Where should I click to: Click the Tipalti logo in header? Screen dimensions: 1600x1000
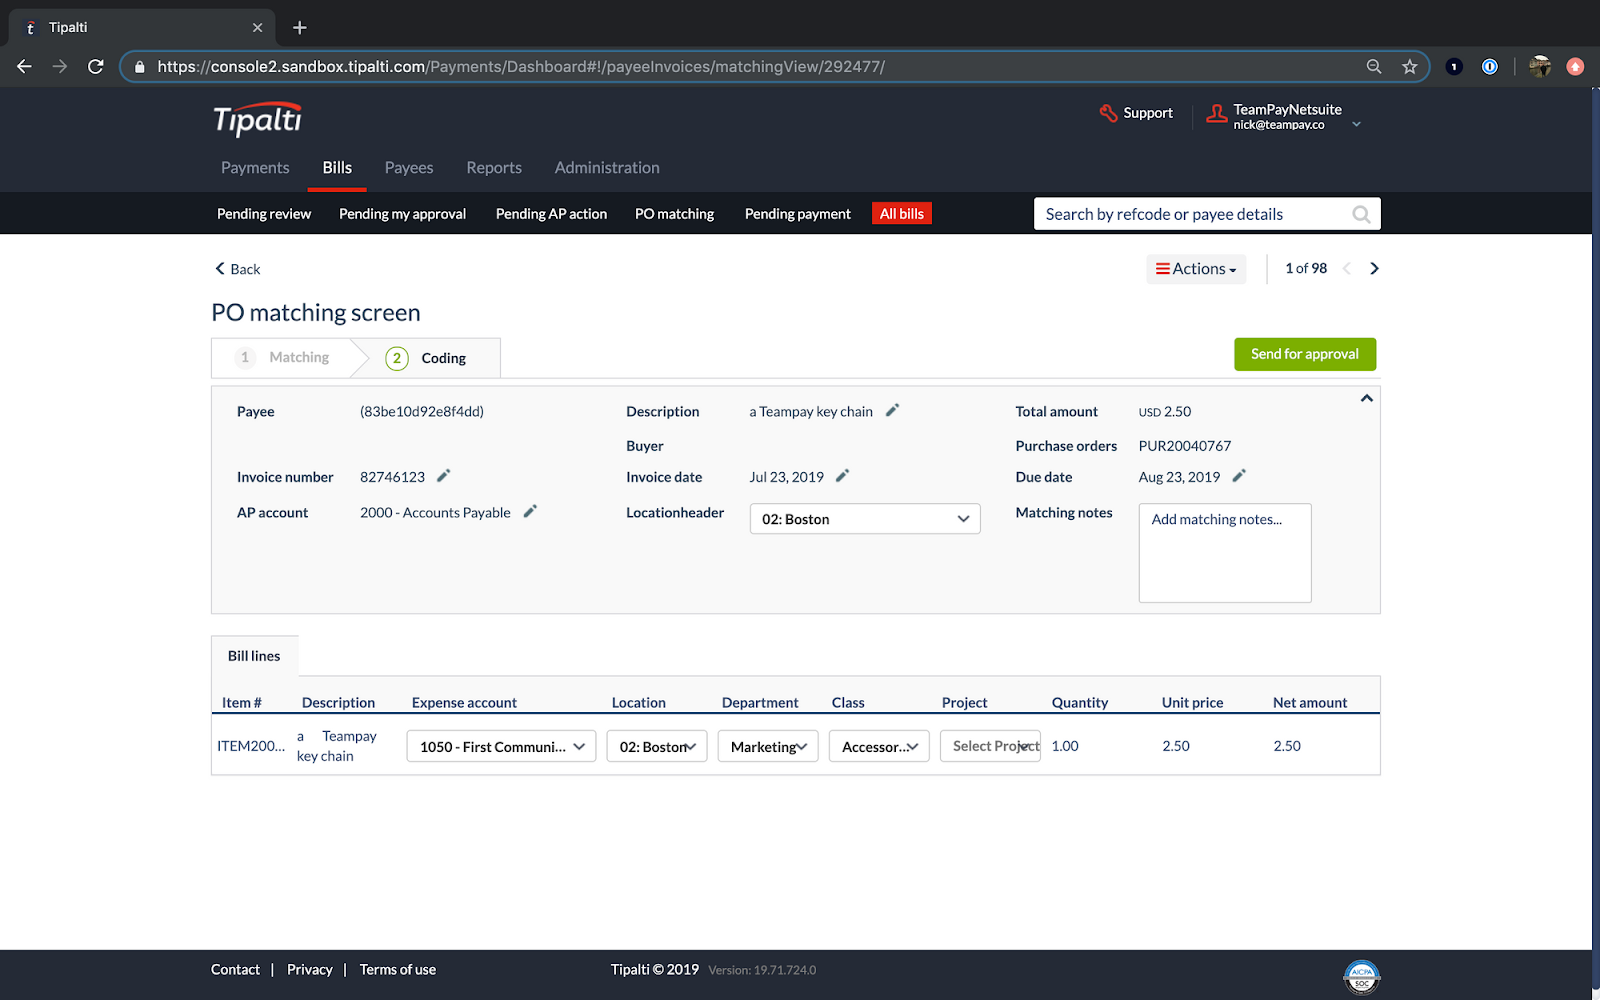[257, 119]
